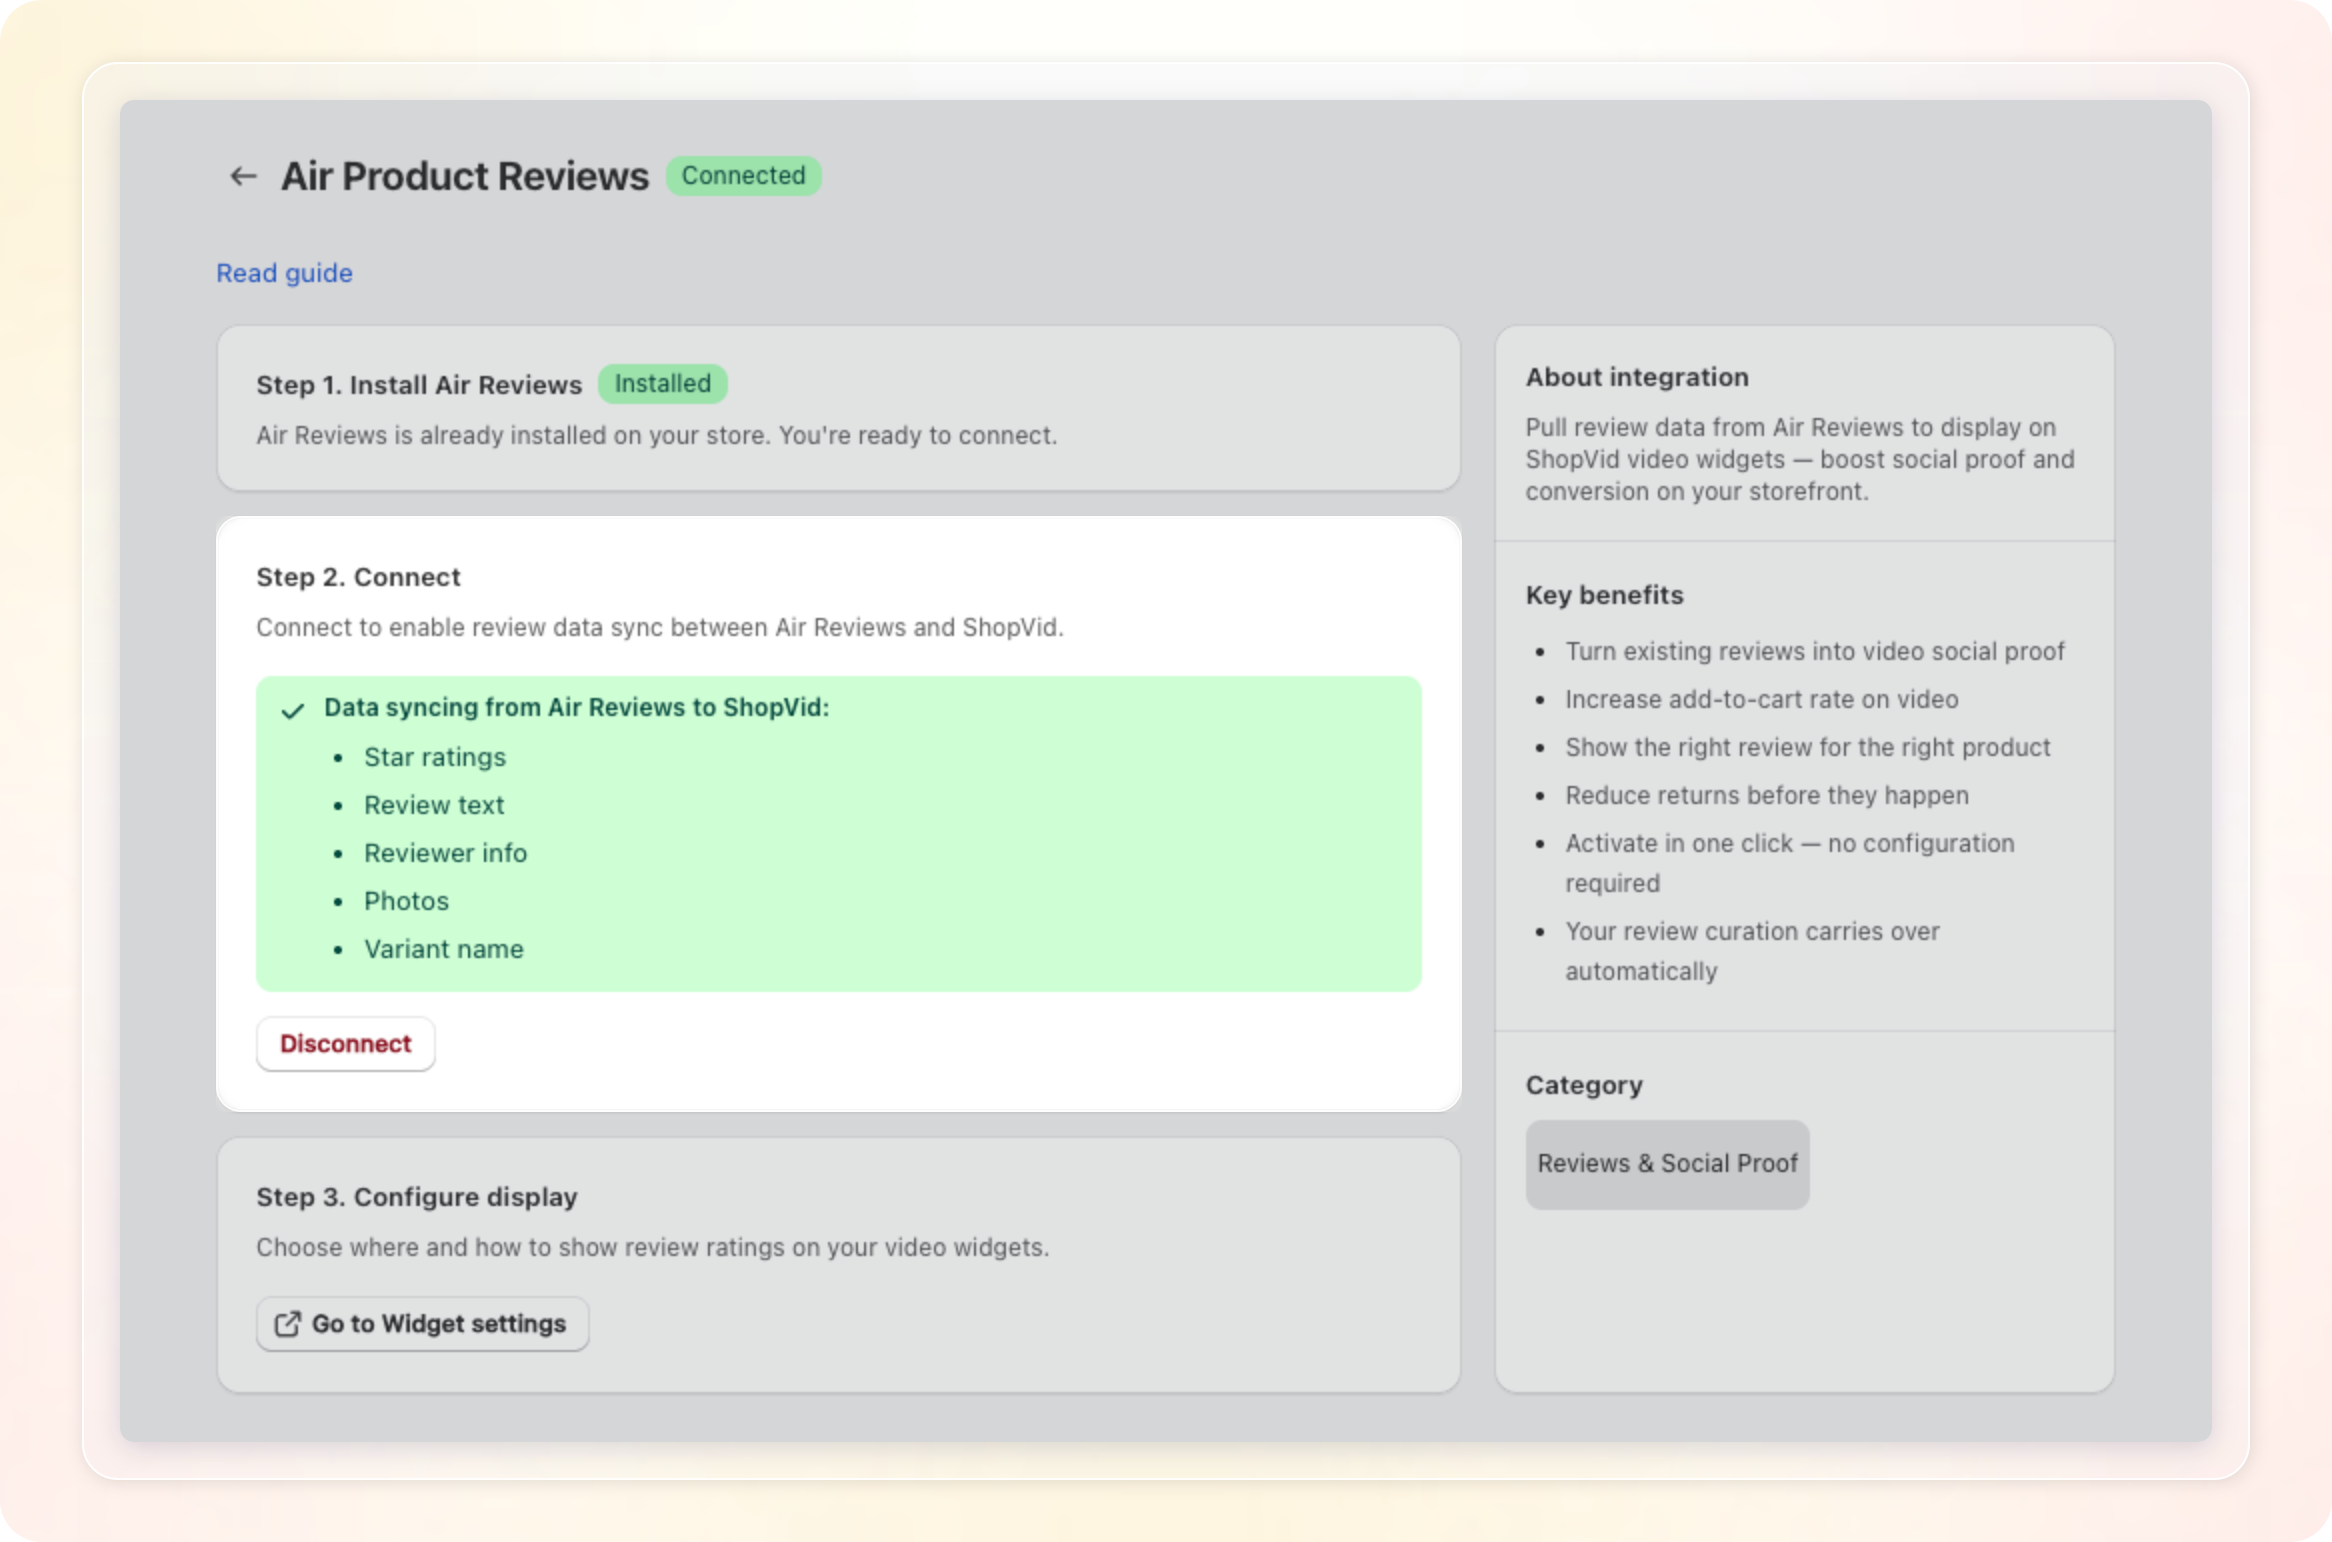Click Activate in one click benefit

coord(1789,863)
